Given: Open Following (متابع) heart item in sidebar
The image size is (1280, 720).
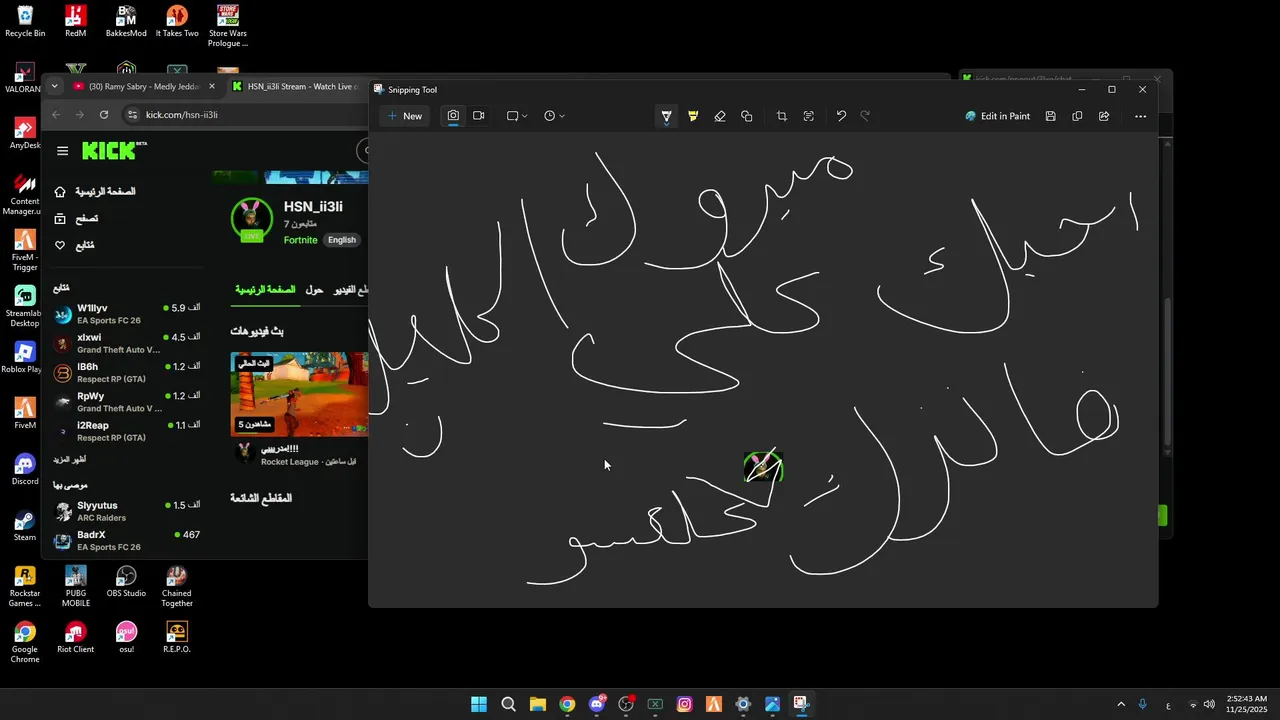Looking at the screenshot, I should [x=75, y=245].
